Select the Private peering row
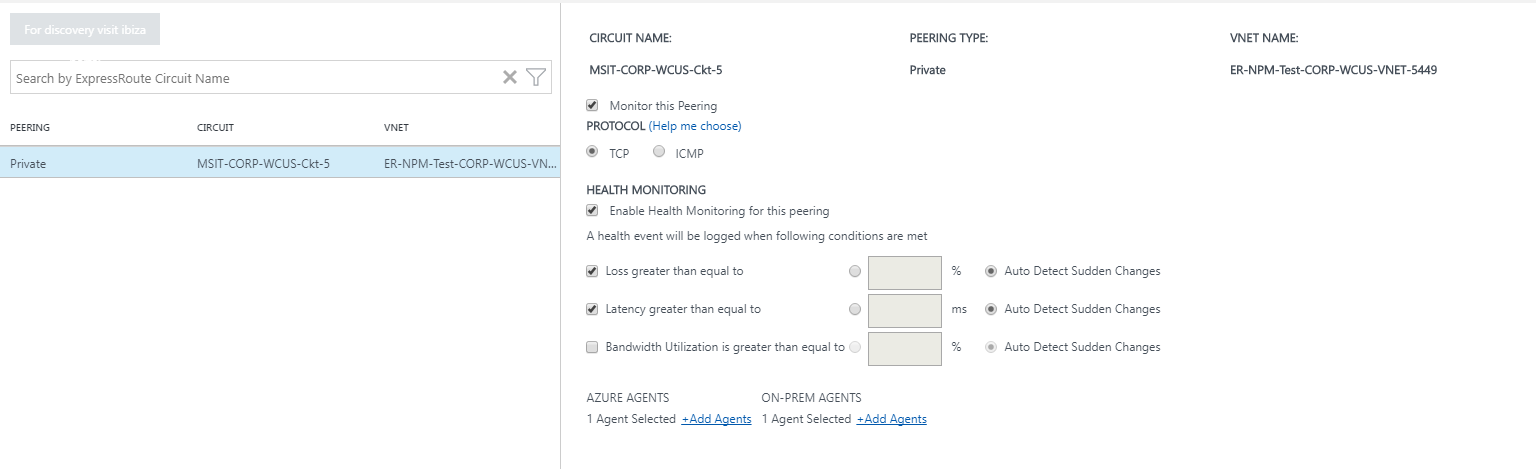This screenshot has height=469, width=1536. [280, 163]
